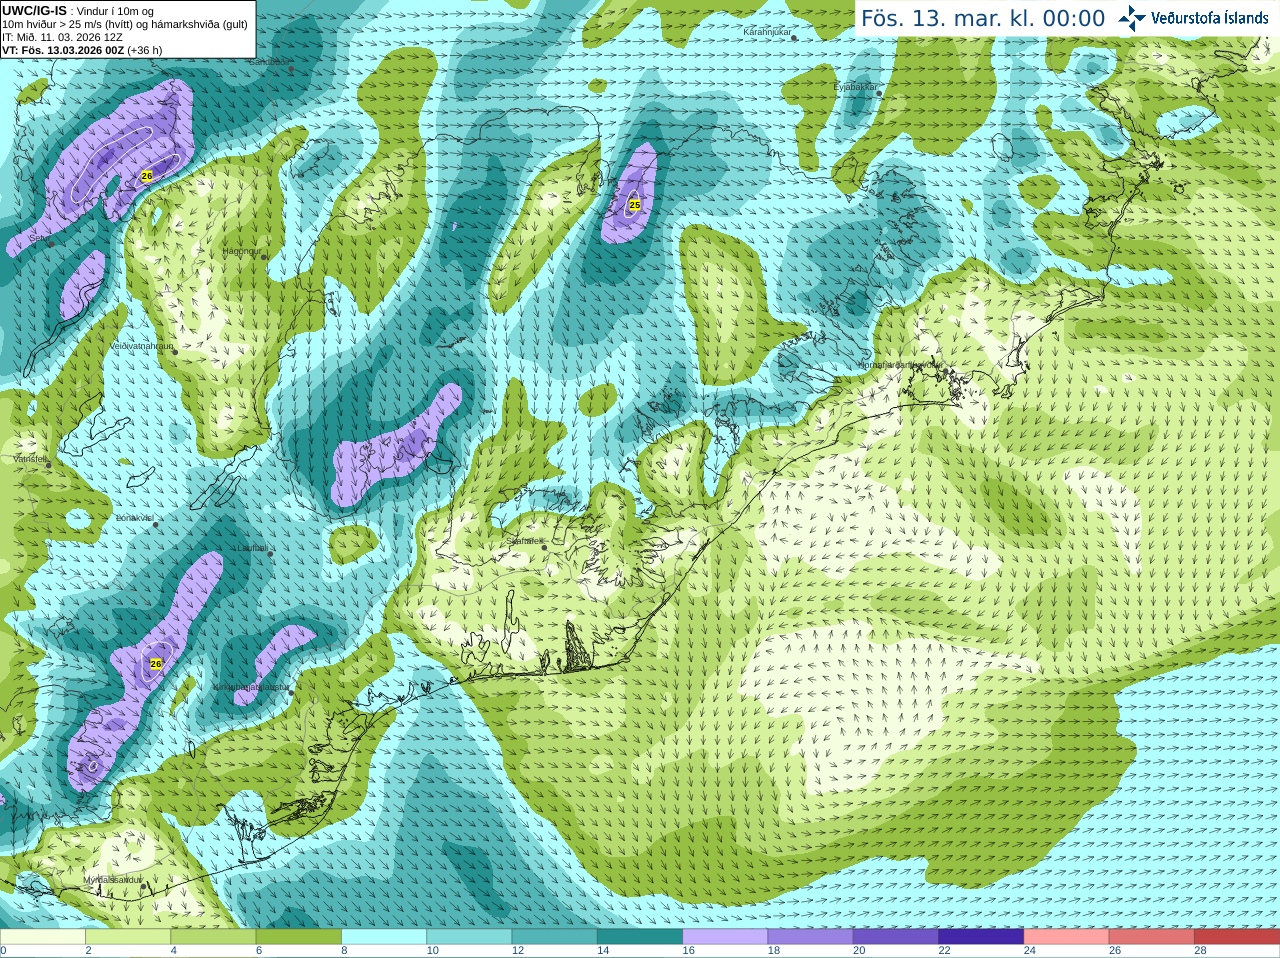Click the Veiðivatnahraun place label
This screenshot has height=958, width=1280.
coord(141,346)
